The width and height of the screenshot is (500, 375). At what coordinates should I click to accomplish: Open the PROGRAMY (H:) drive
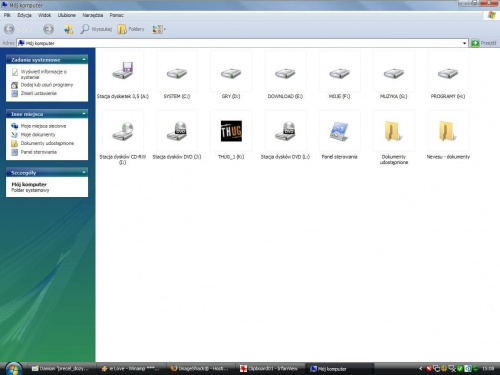448,73
